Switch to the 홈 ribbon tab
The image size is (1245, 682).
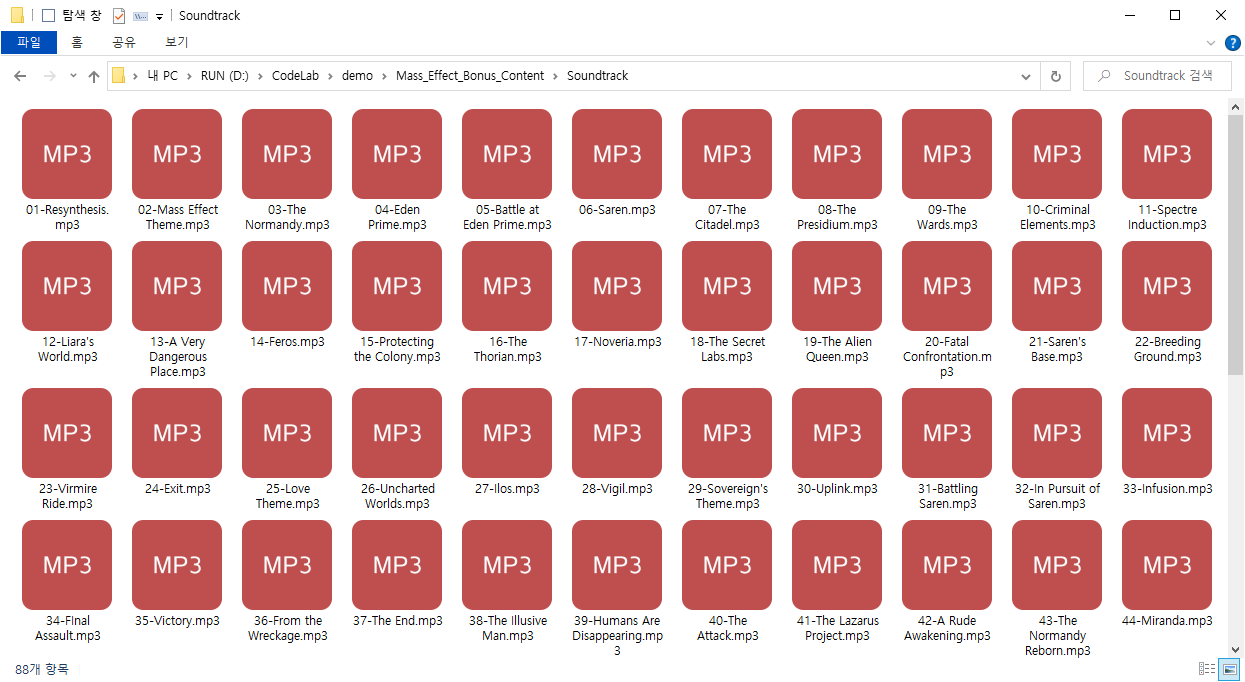77,42
